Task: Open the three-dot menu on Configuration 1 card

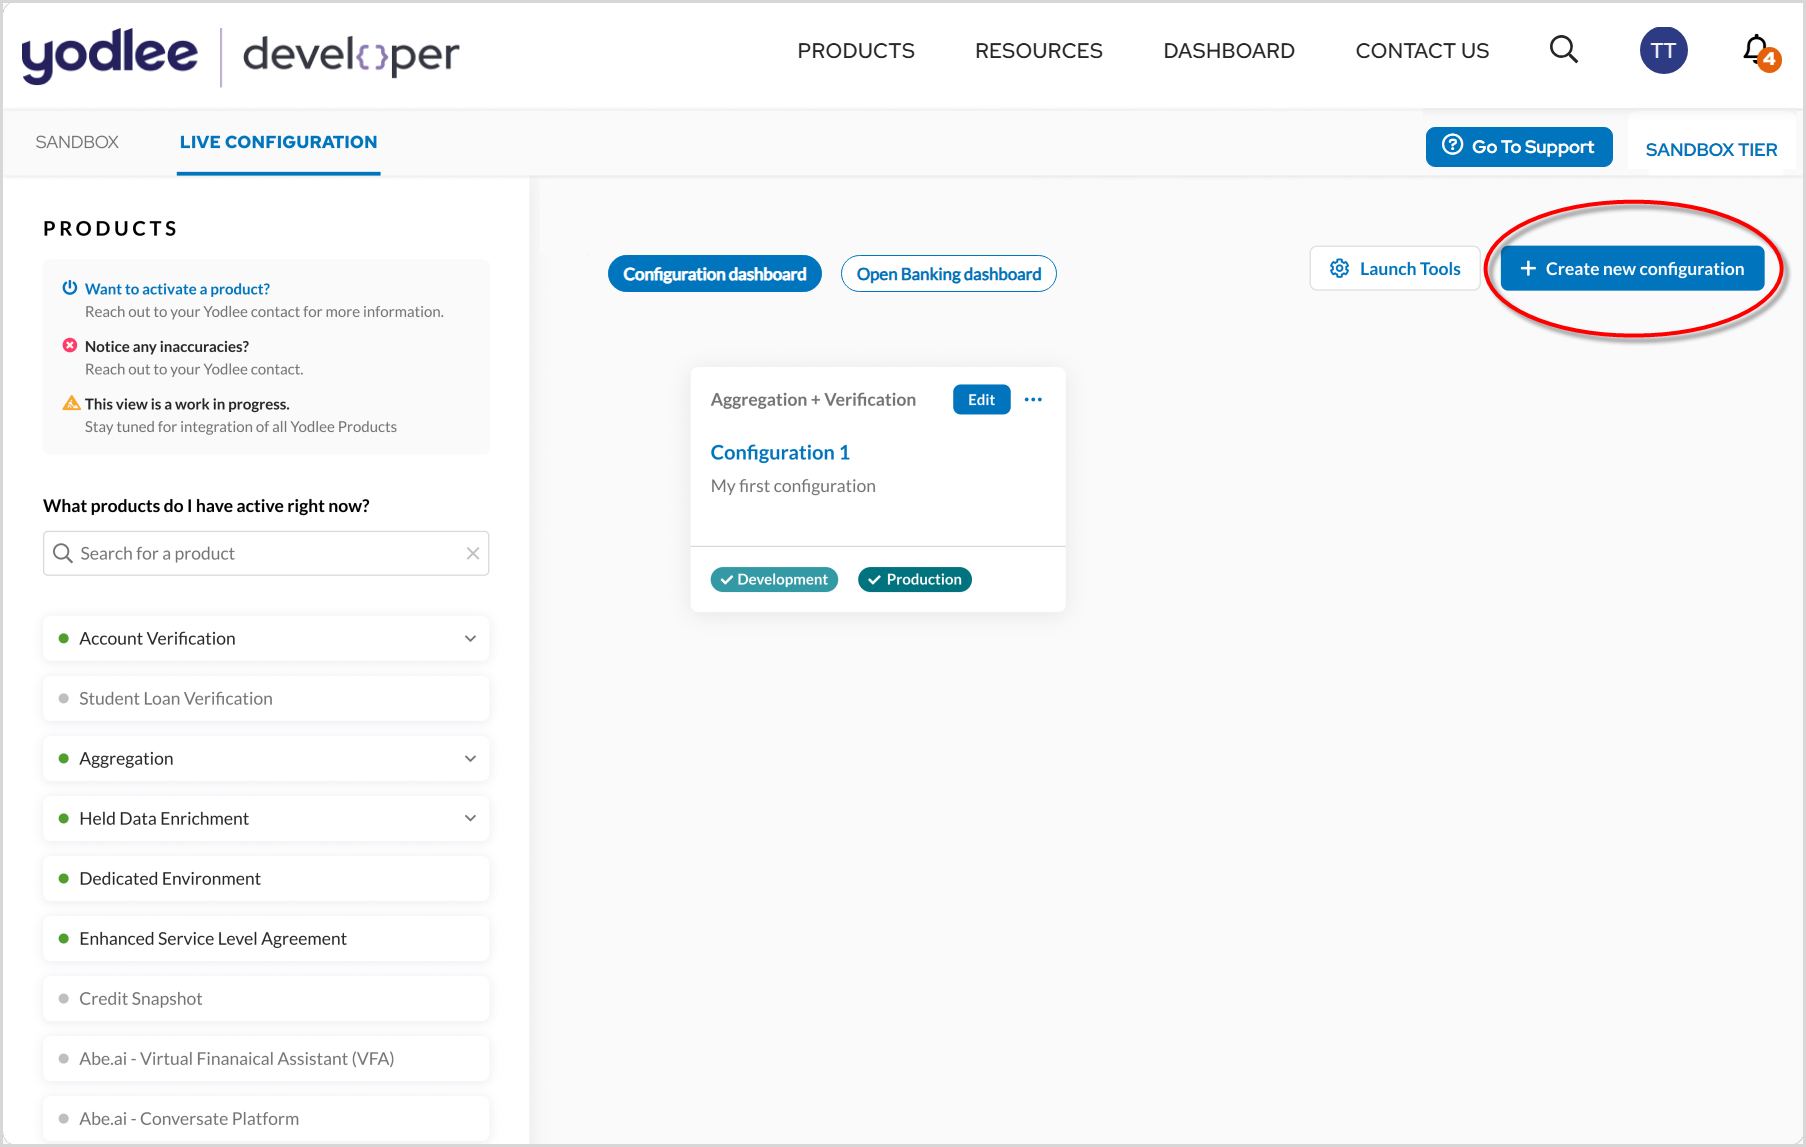Action: 1033,400
